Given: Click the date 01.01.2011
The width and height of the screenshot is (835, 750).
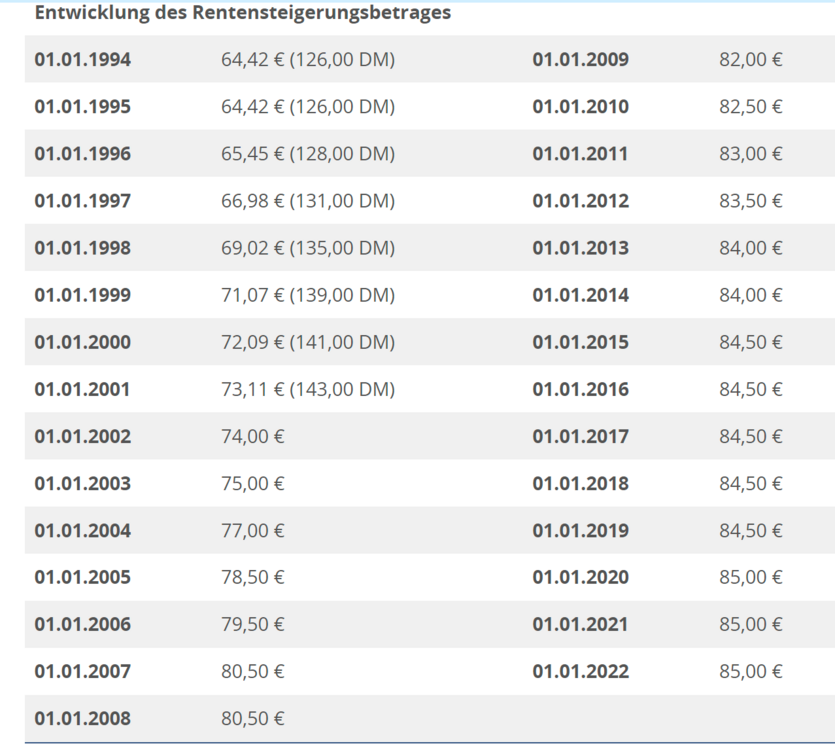Looking at the screenshot, I should (580, 154).
